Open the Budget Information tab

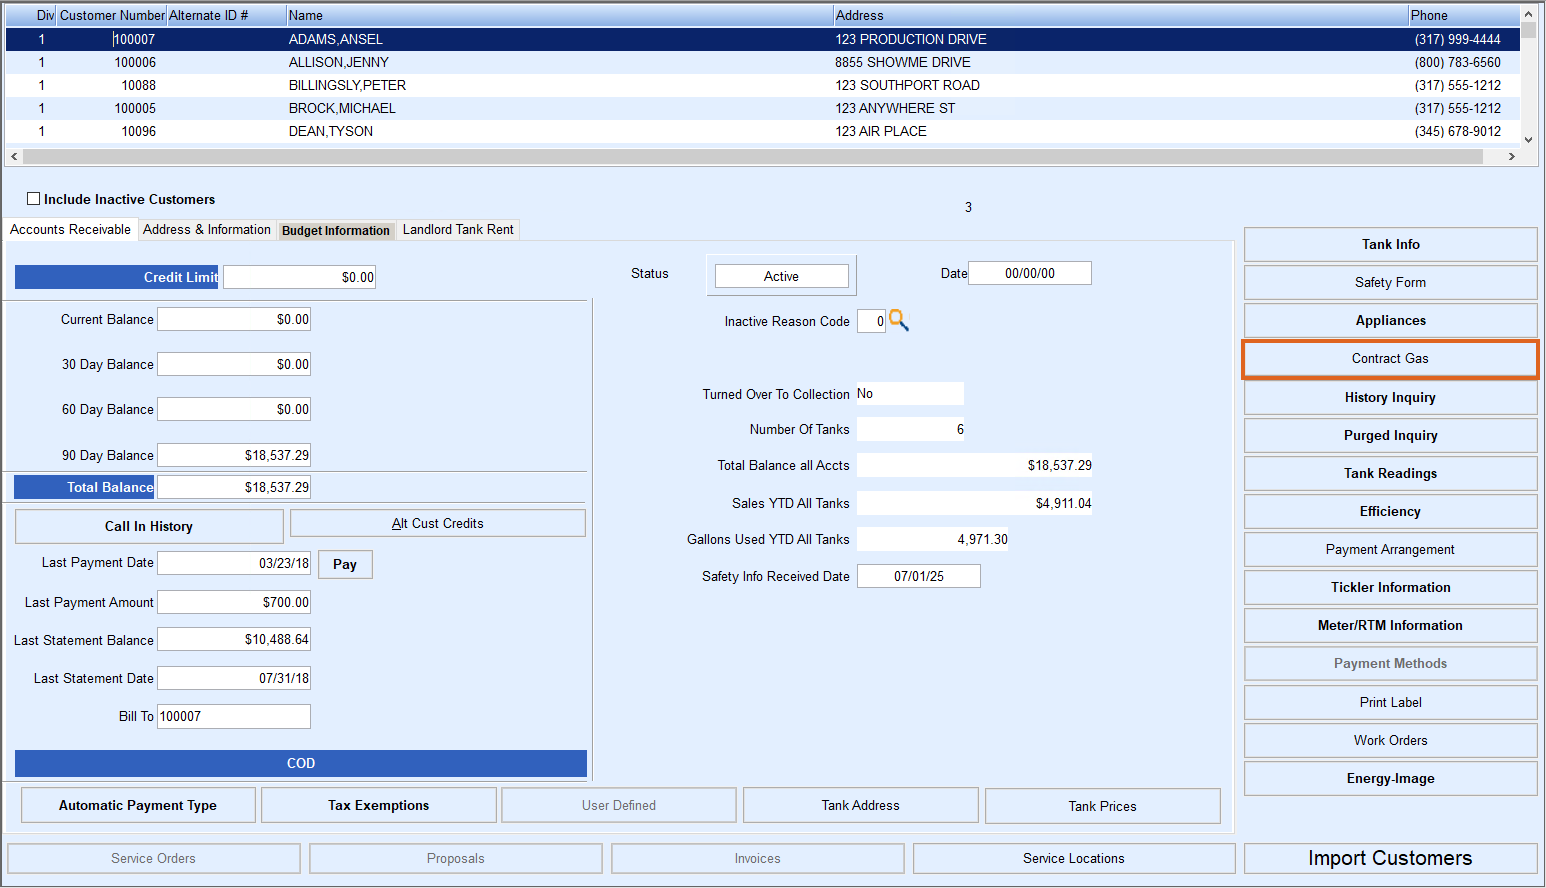click(335, 231)
